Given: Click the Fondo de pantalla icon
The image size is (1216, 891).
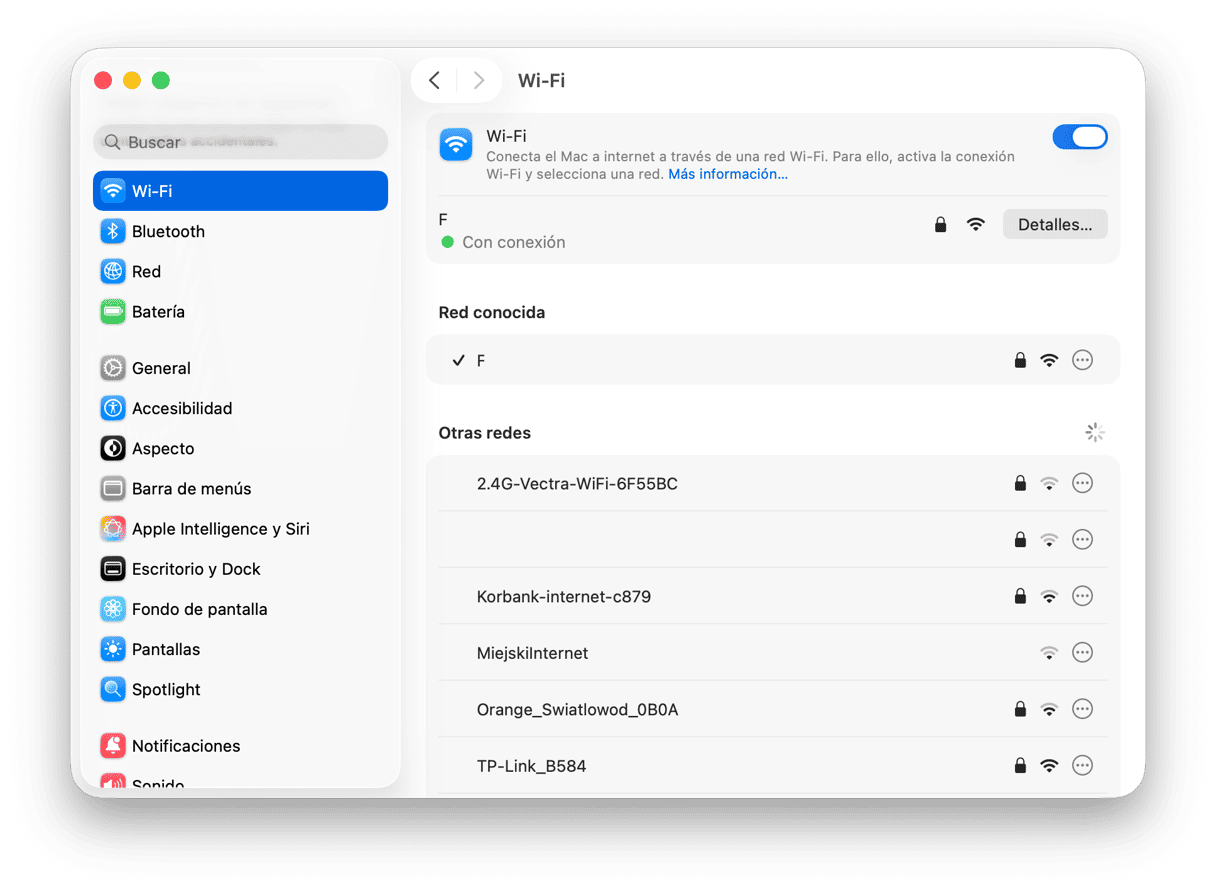Looking at the screenshot, I should [x=113, y=609].
